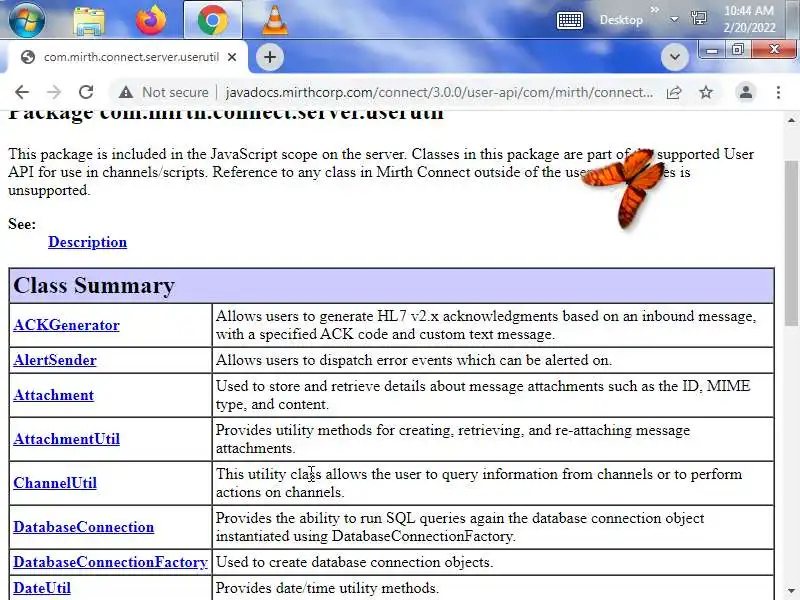Image resolution: width=800 pixels, height=600 pixels.
Task: Expand the Desktop toolbar chevron
Action: tap(655, 10)
